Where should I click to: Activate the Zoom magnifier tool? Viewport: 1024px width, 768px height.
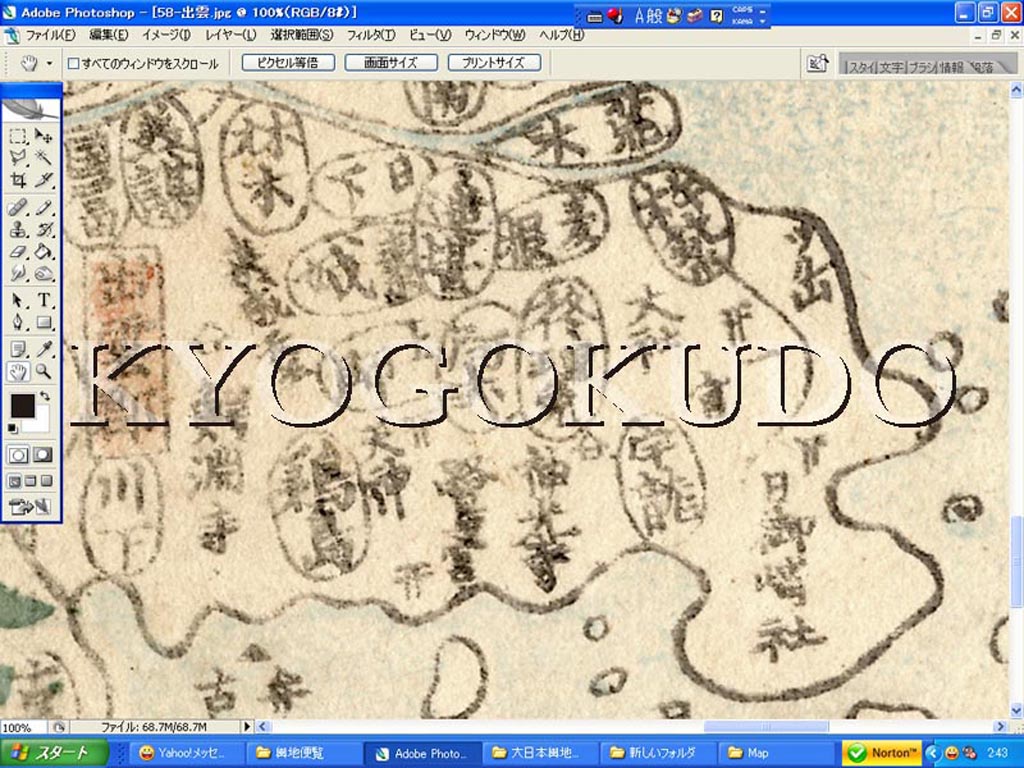point(43,372)
